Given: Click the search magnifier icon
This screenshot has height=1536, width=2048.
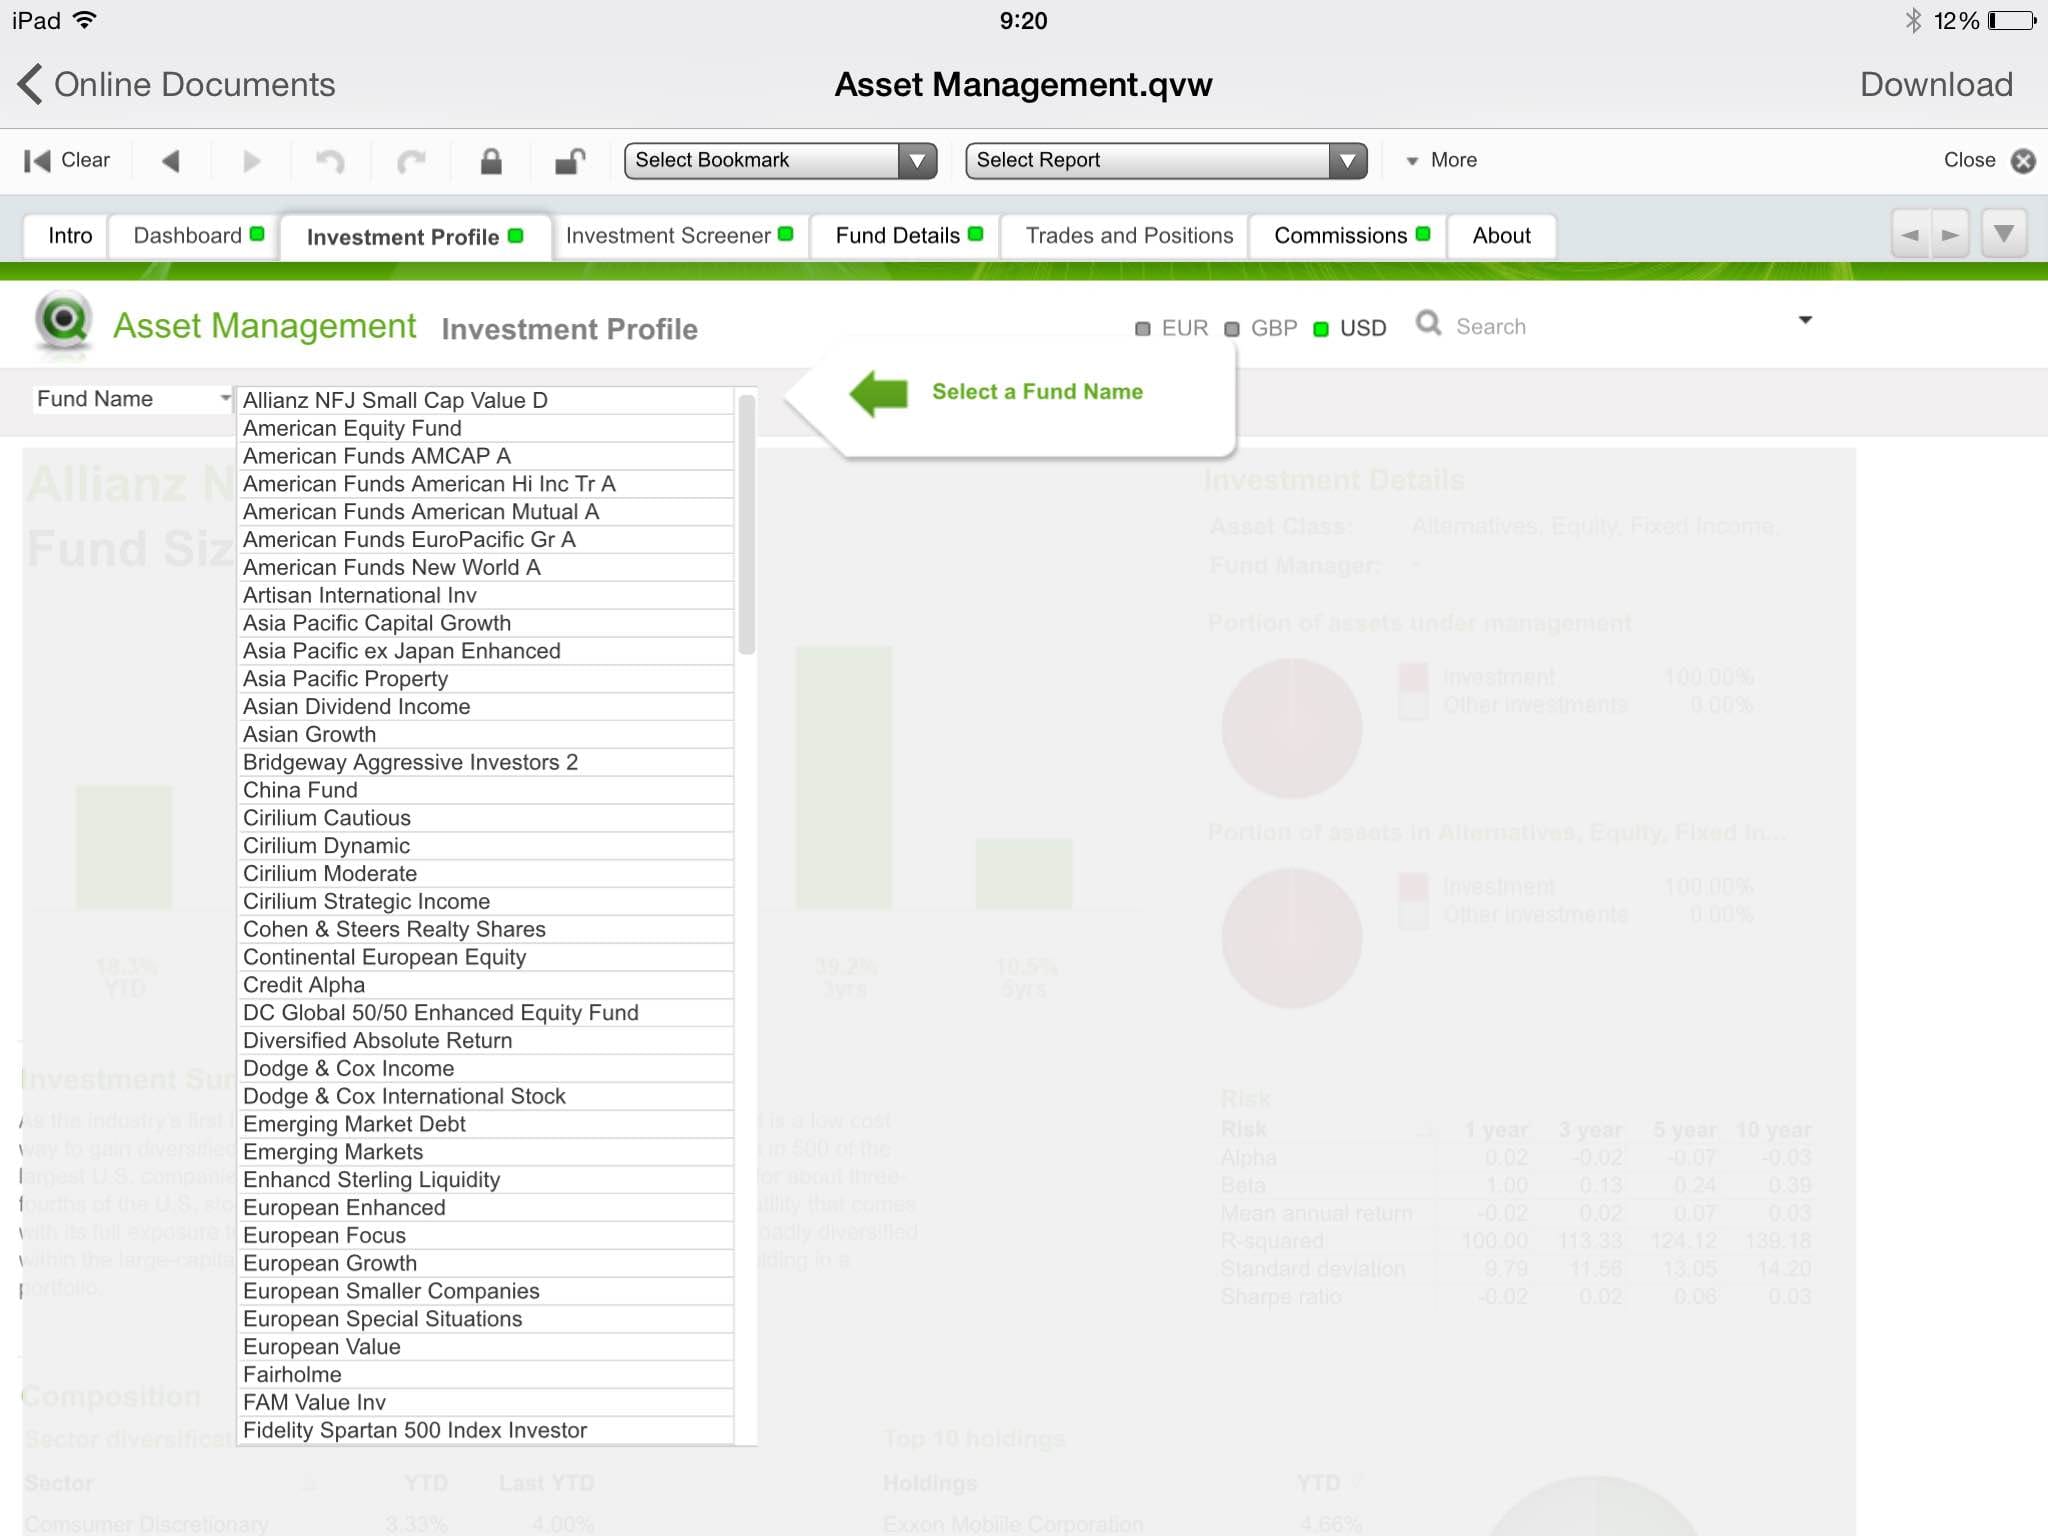Looking at the screenshot, I should (x=1429, y=324).
